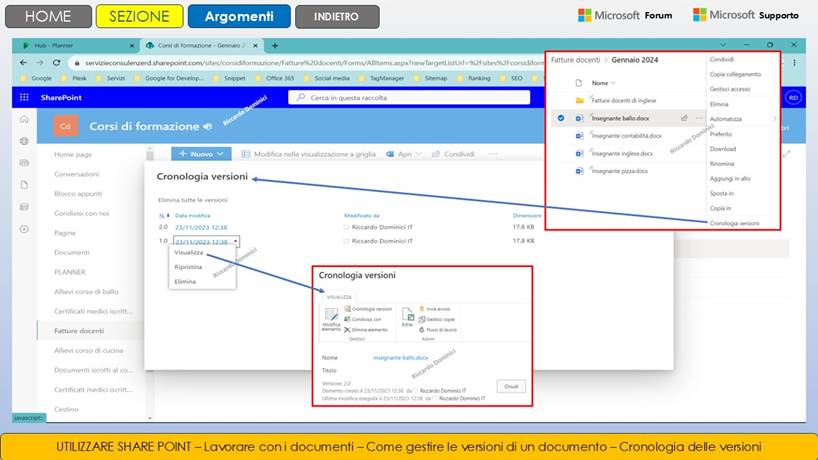
Task: Click Invia avviso in the ribbon
Action: (435, 309)
